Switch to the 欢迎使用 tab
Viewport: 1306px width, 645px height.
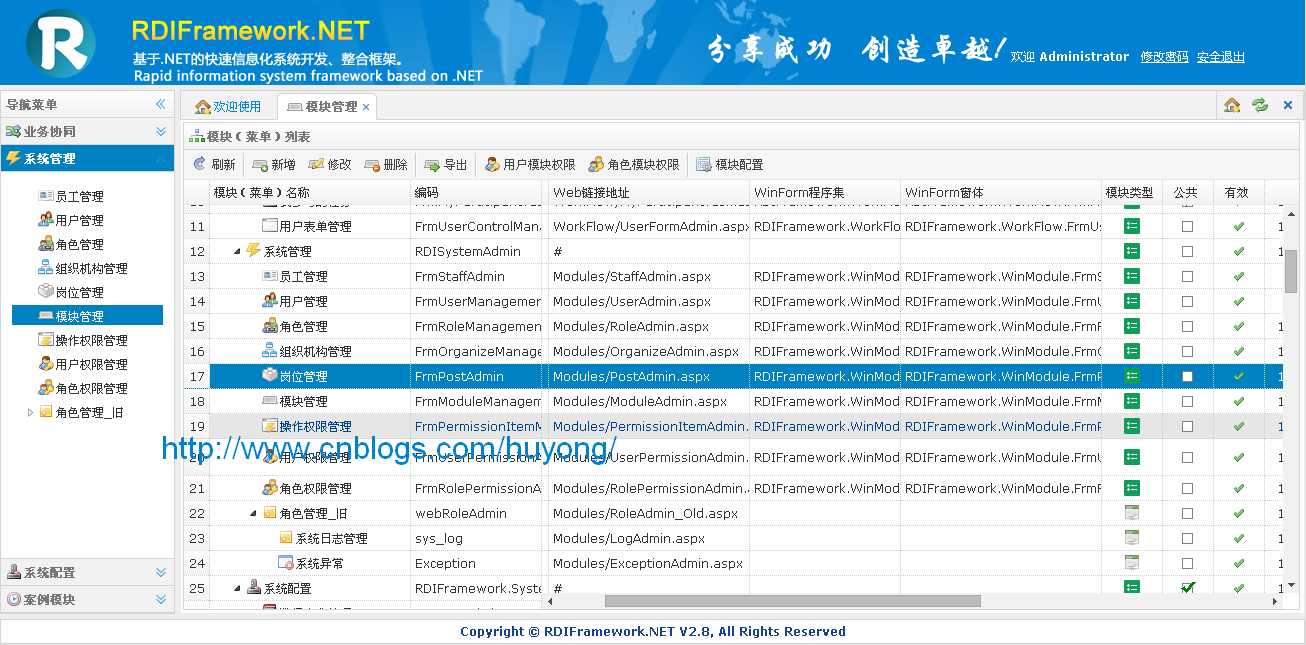228,107
